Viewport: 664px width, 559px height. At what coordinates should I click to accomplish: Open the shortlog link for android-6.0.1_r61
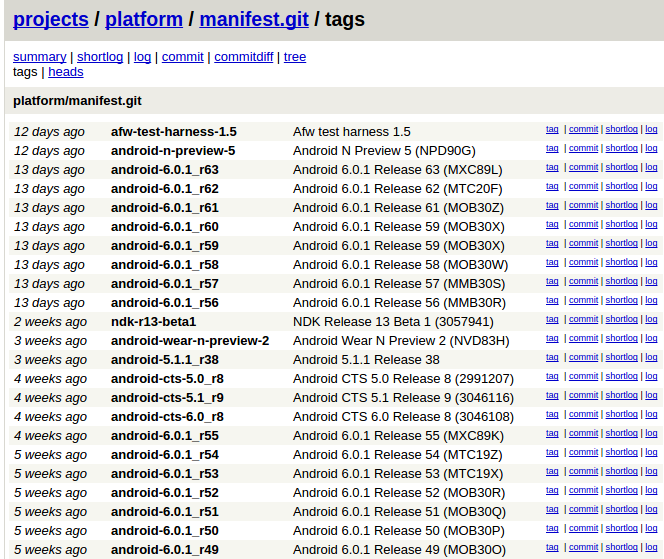622,205
